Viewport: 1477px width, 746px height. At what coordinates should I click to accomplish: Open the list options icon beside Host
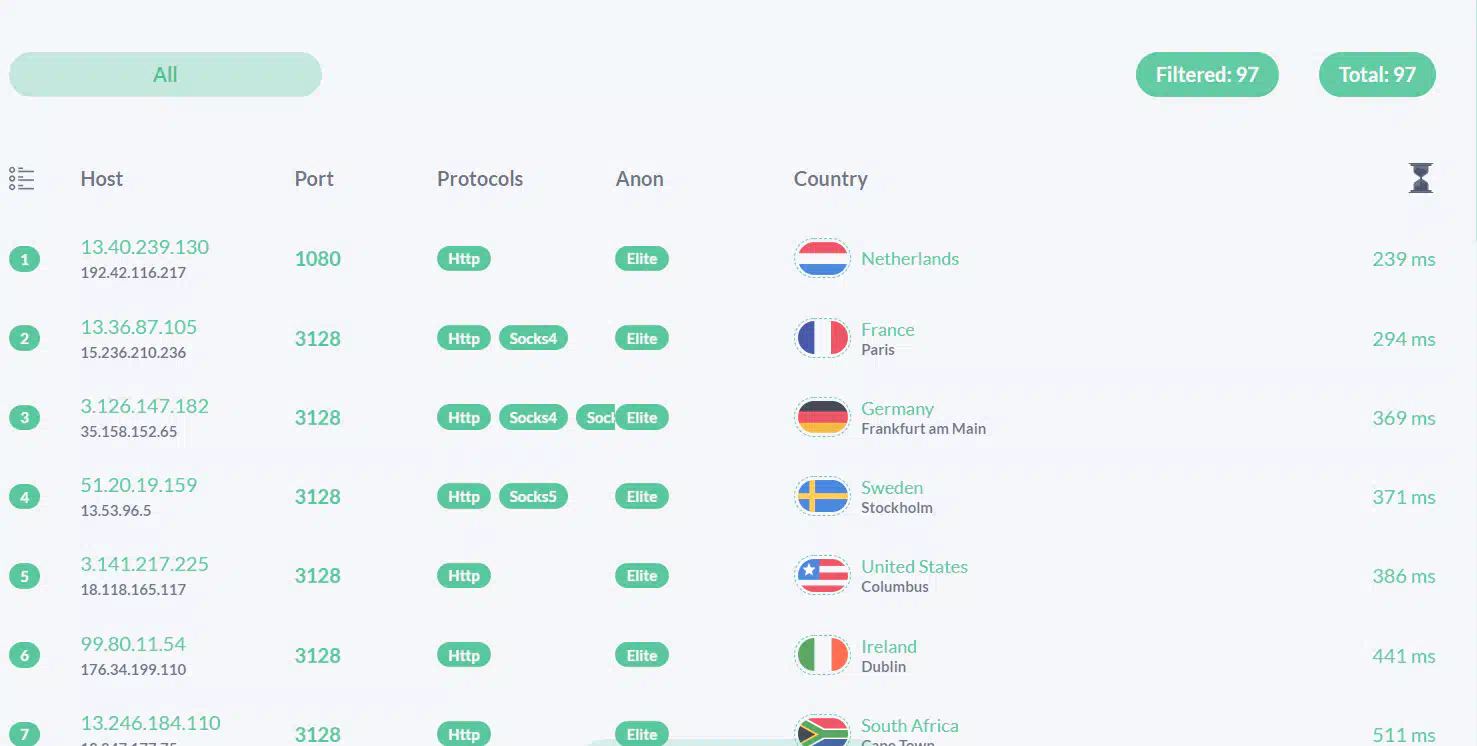coord(21,179)
